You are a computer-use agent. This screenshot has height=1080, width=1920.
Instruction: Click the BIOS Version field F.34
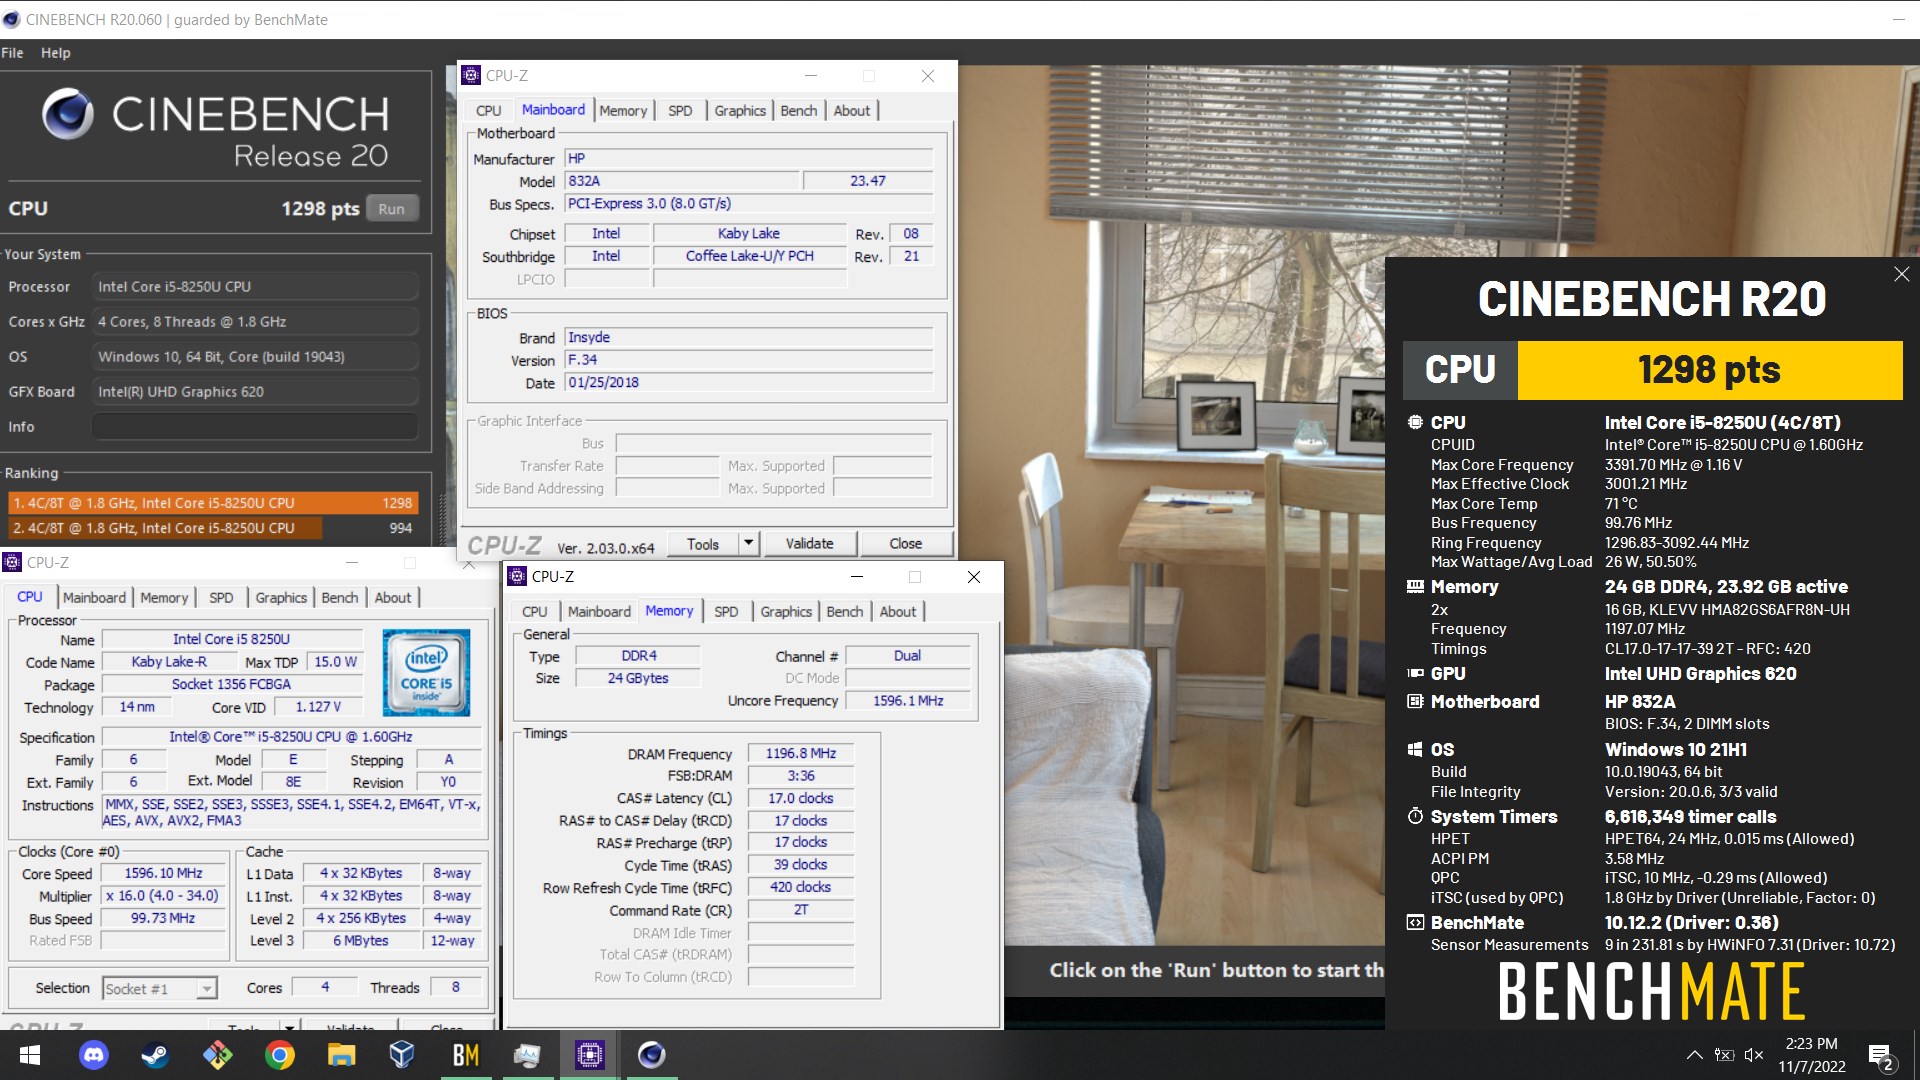(x=749, y=360)
